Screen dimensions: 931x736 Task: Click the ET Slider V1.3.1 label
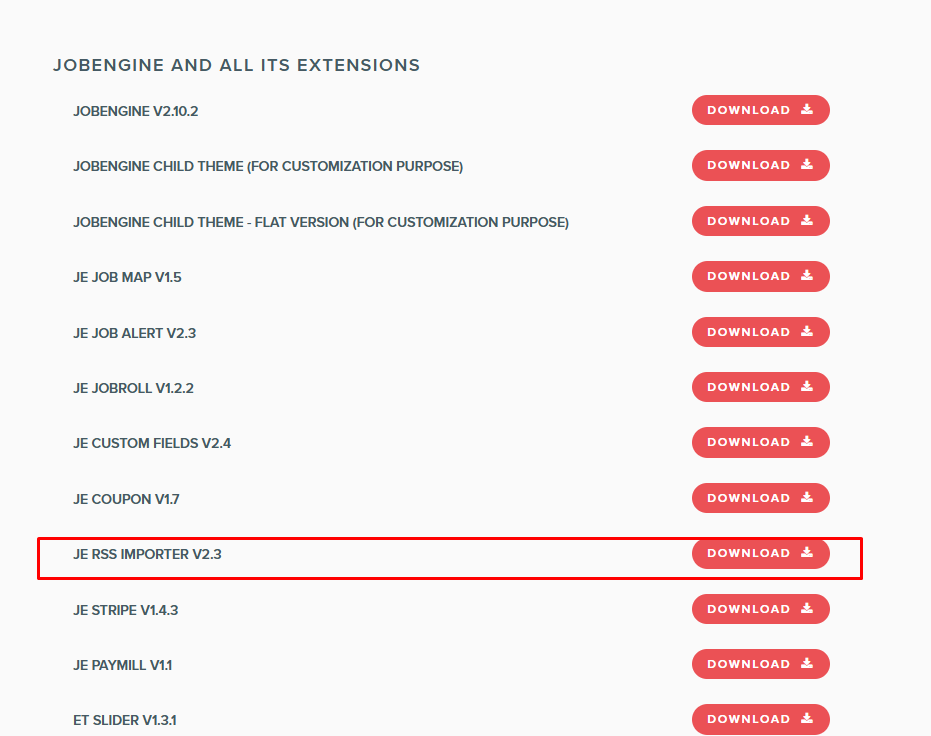[125, 720]
